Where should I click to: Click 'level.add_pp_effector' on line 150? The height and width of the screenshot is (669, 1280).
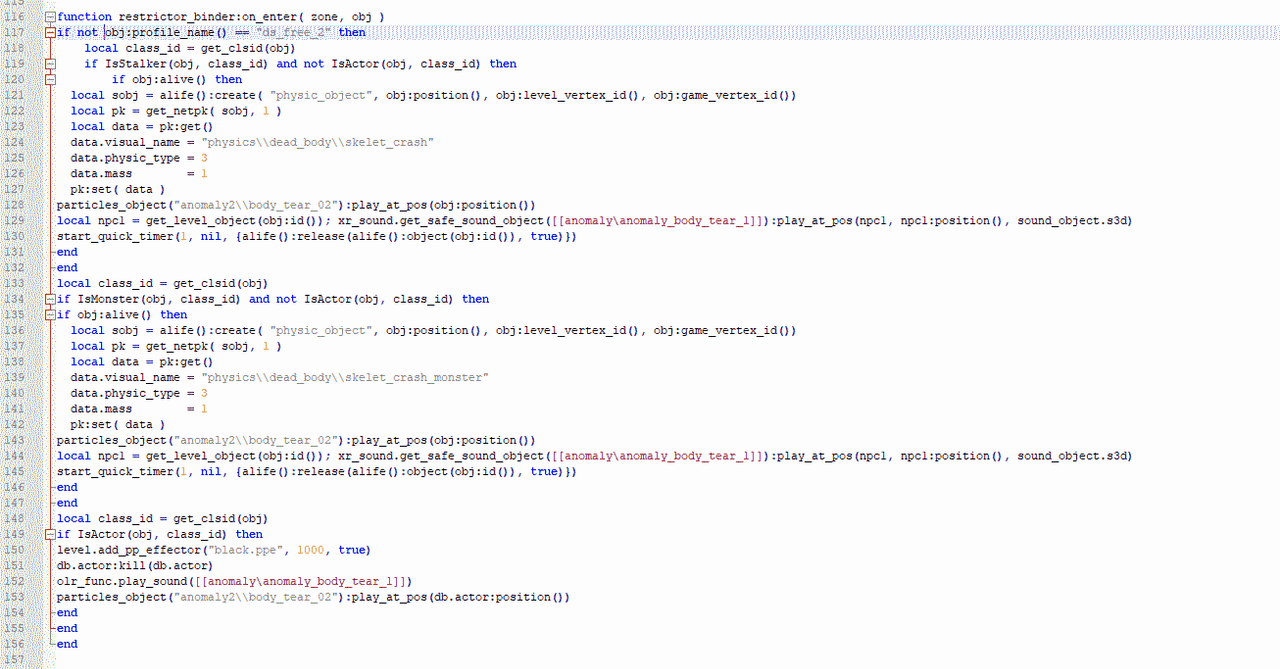[x=128, y=550]
